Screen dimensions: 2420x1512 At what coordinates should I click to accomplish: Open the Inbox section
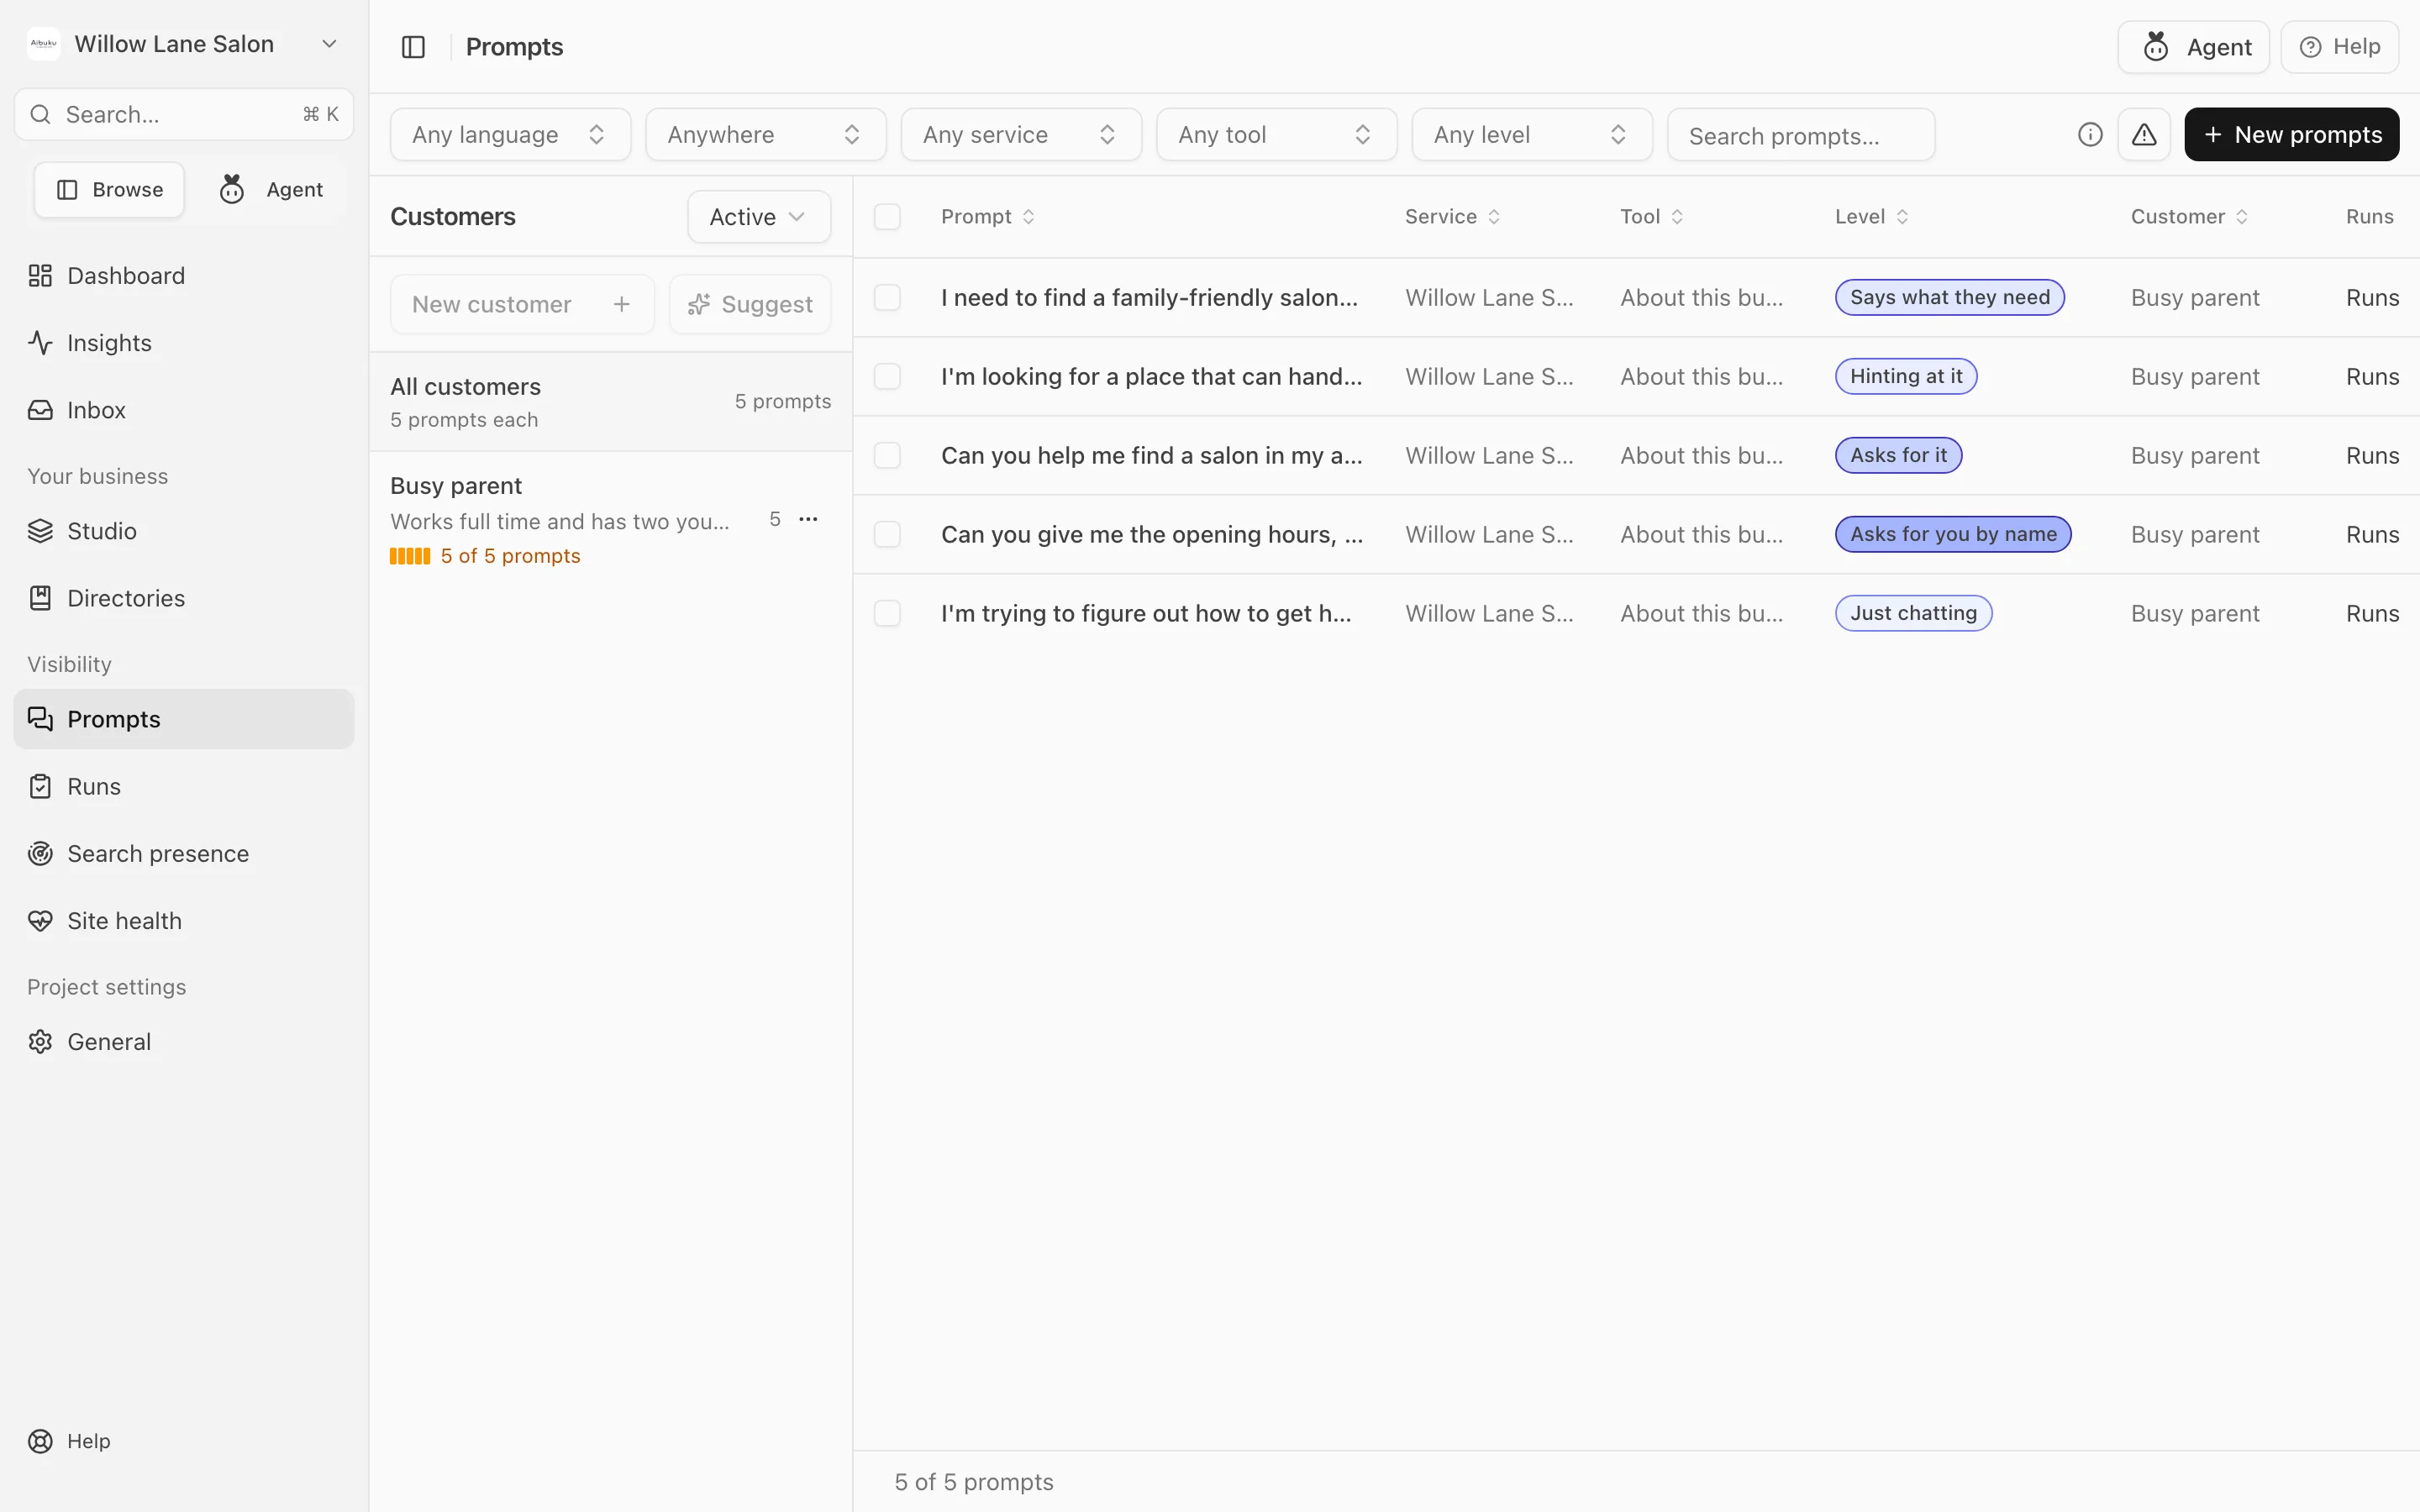[184, 410]
